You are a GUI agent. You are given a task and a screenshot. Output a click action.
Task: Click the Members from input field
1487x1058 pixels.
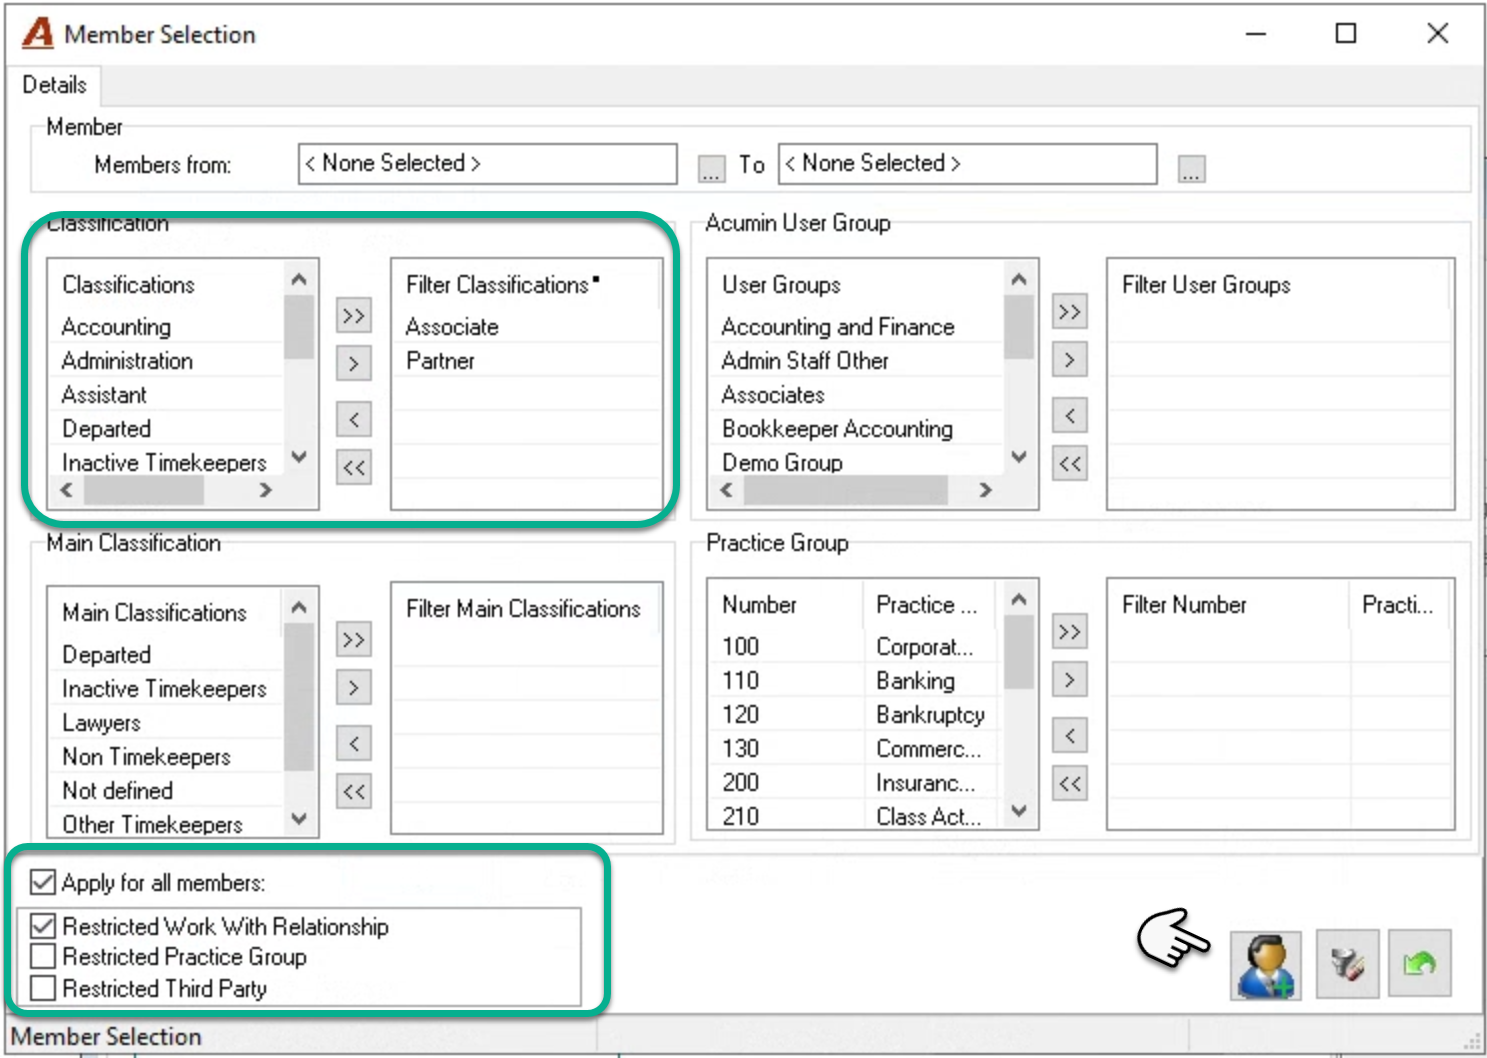(488, 164)
